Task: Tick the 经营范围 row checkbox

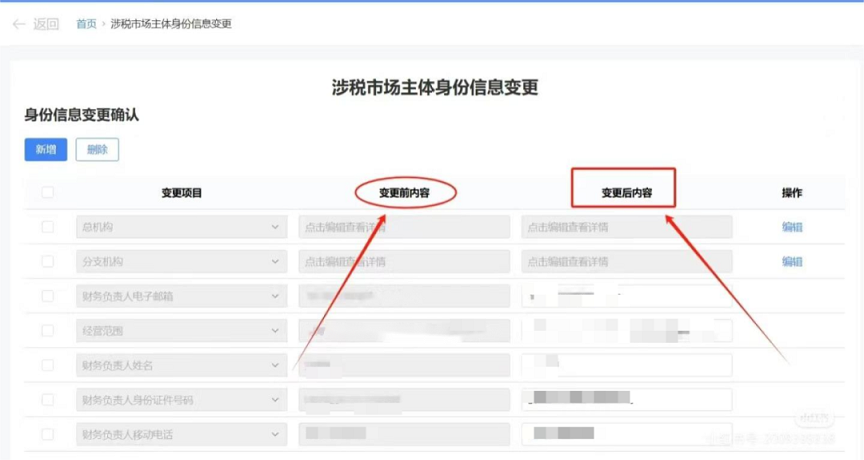Action: tap(47, 331)
